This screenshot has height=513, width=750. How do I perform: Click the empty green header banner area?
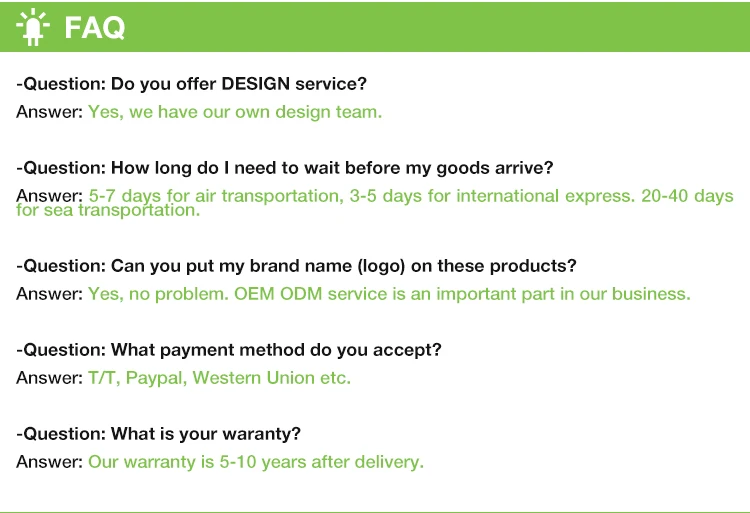[450, 27]
